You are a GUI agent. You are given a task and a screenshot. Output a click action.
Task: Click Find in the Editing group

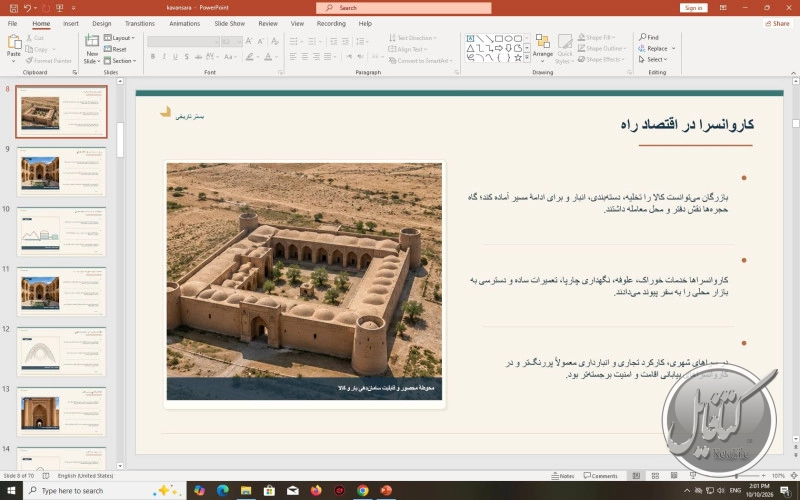(x=649, y=37)
